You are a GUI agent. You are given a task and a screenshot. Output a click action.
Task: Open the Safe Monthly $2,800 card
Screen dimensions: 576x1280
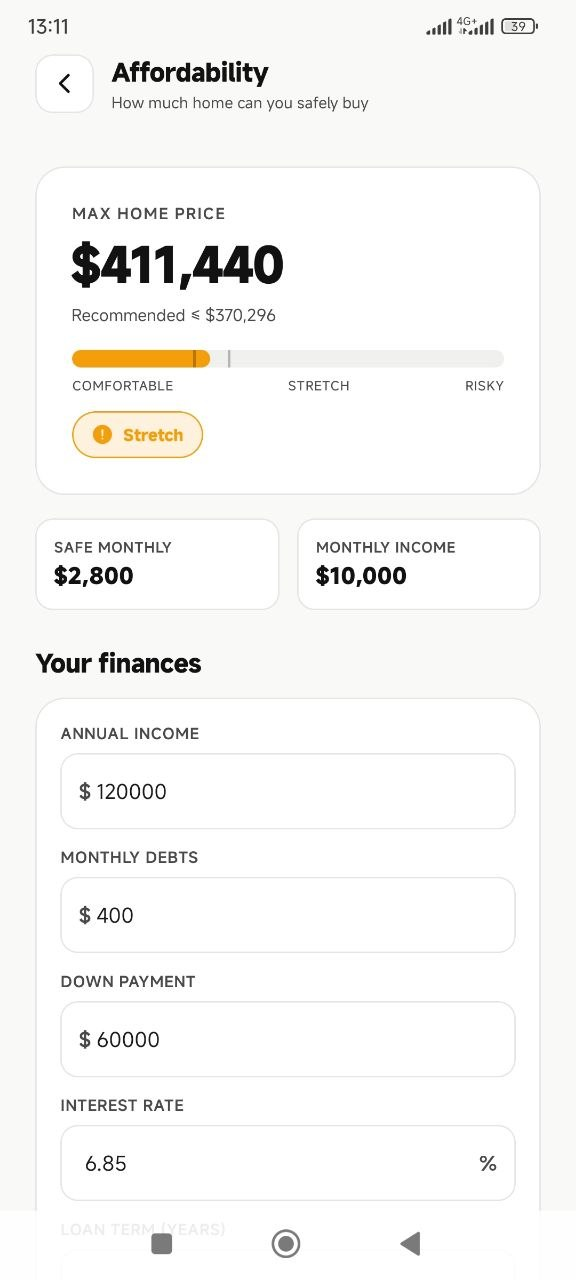tap(157, 564)
